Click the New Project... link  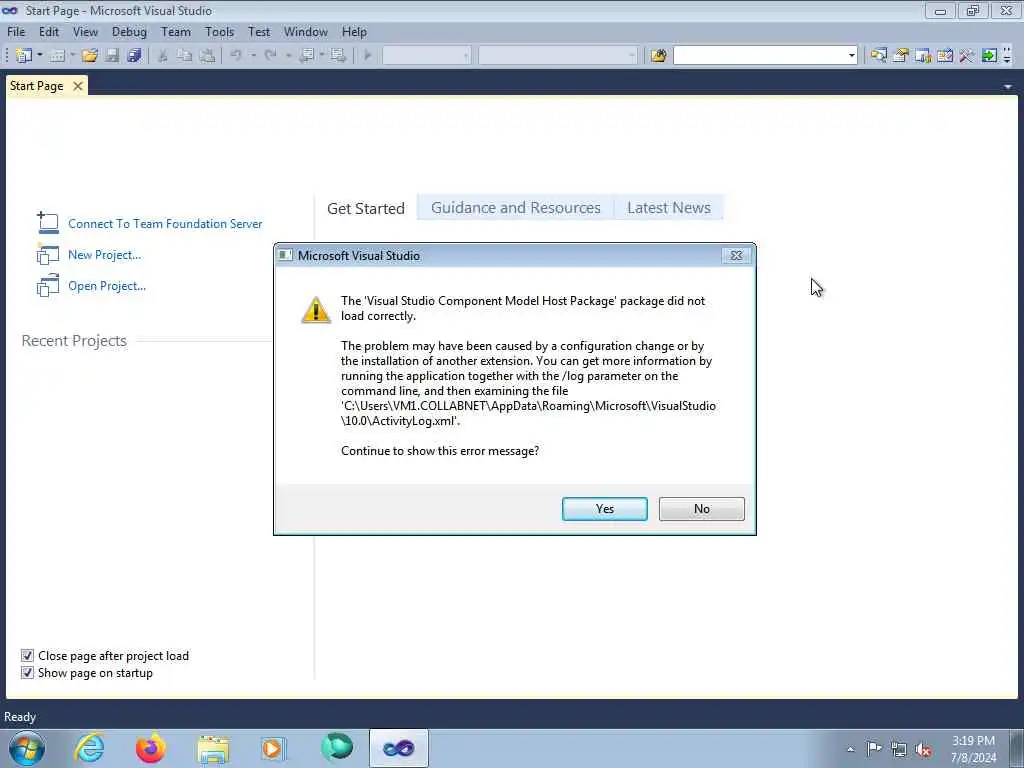[104, 255]
